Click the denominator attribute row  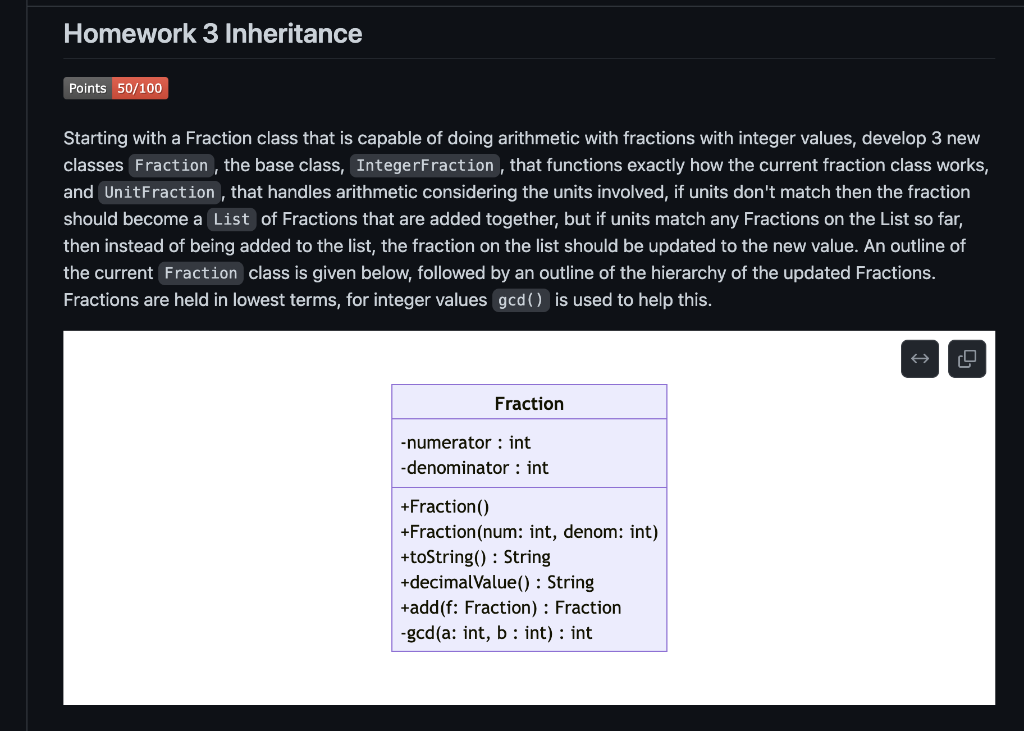pos(472,468)
